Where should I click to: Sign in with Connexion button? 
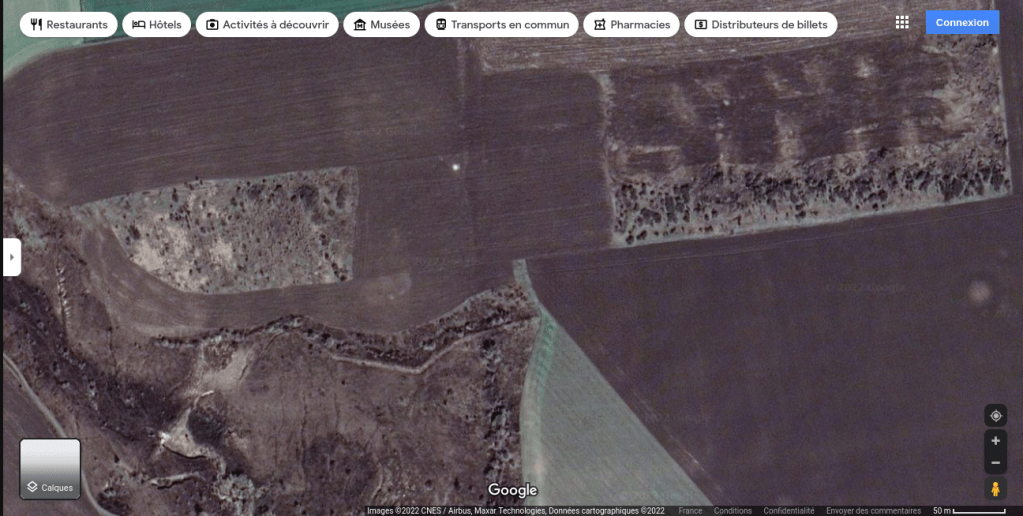962,22
